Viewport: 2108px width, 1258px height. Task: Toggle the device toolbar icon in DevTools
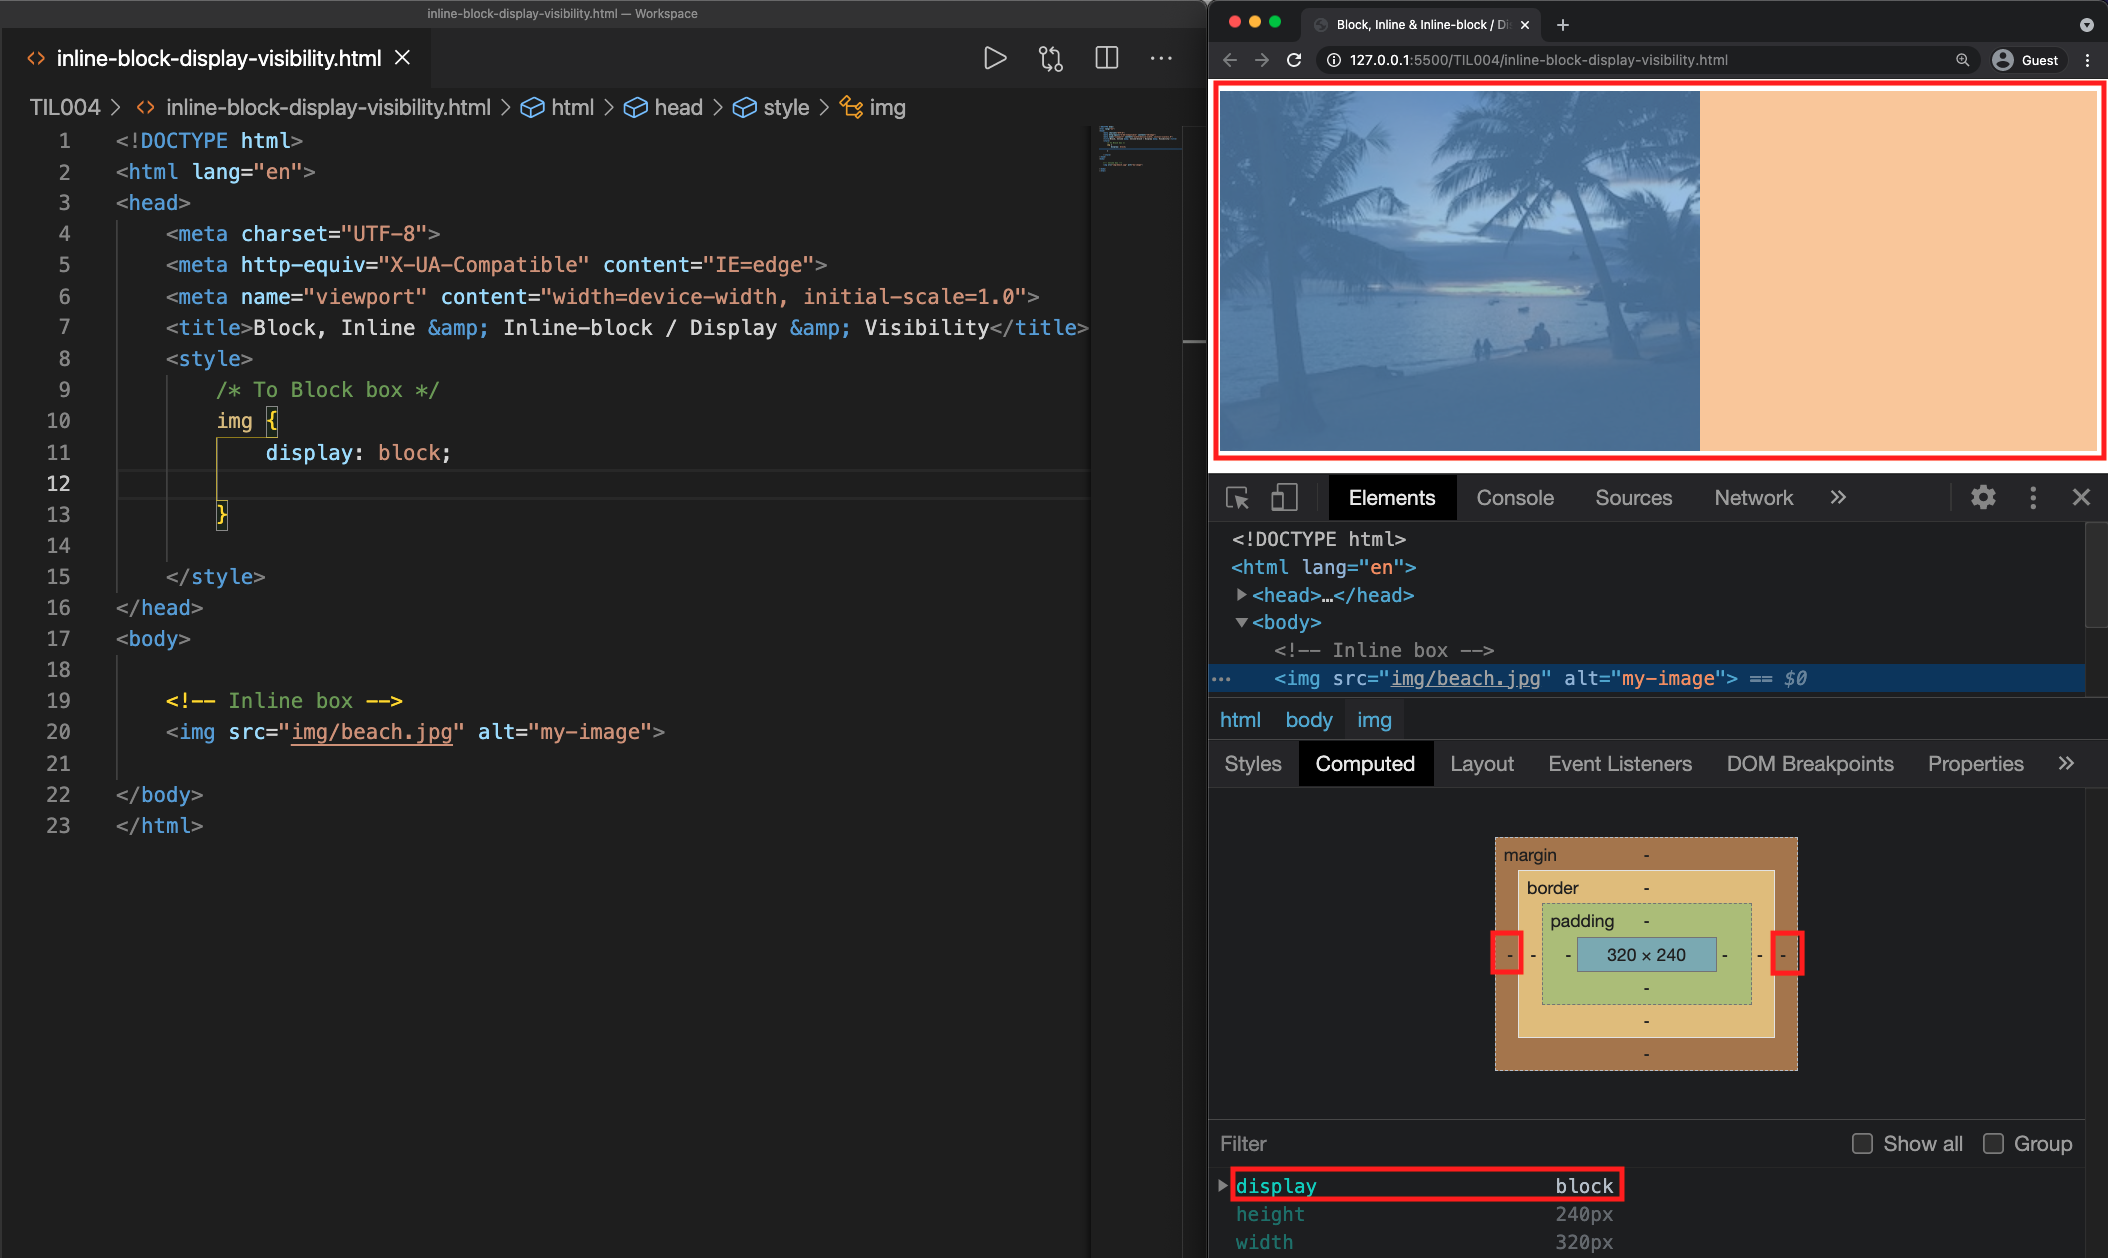(1284, 498)
